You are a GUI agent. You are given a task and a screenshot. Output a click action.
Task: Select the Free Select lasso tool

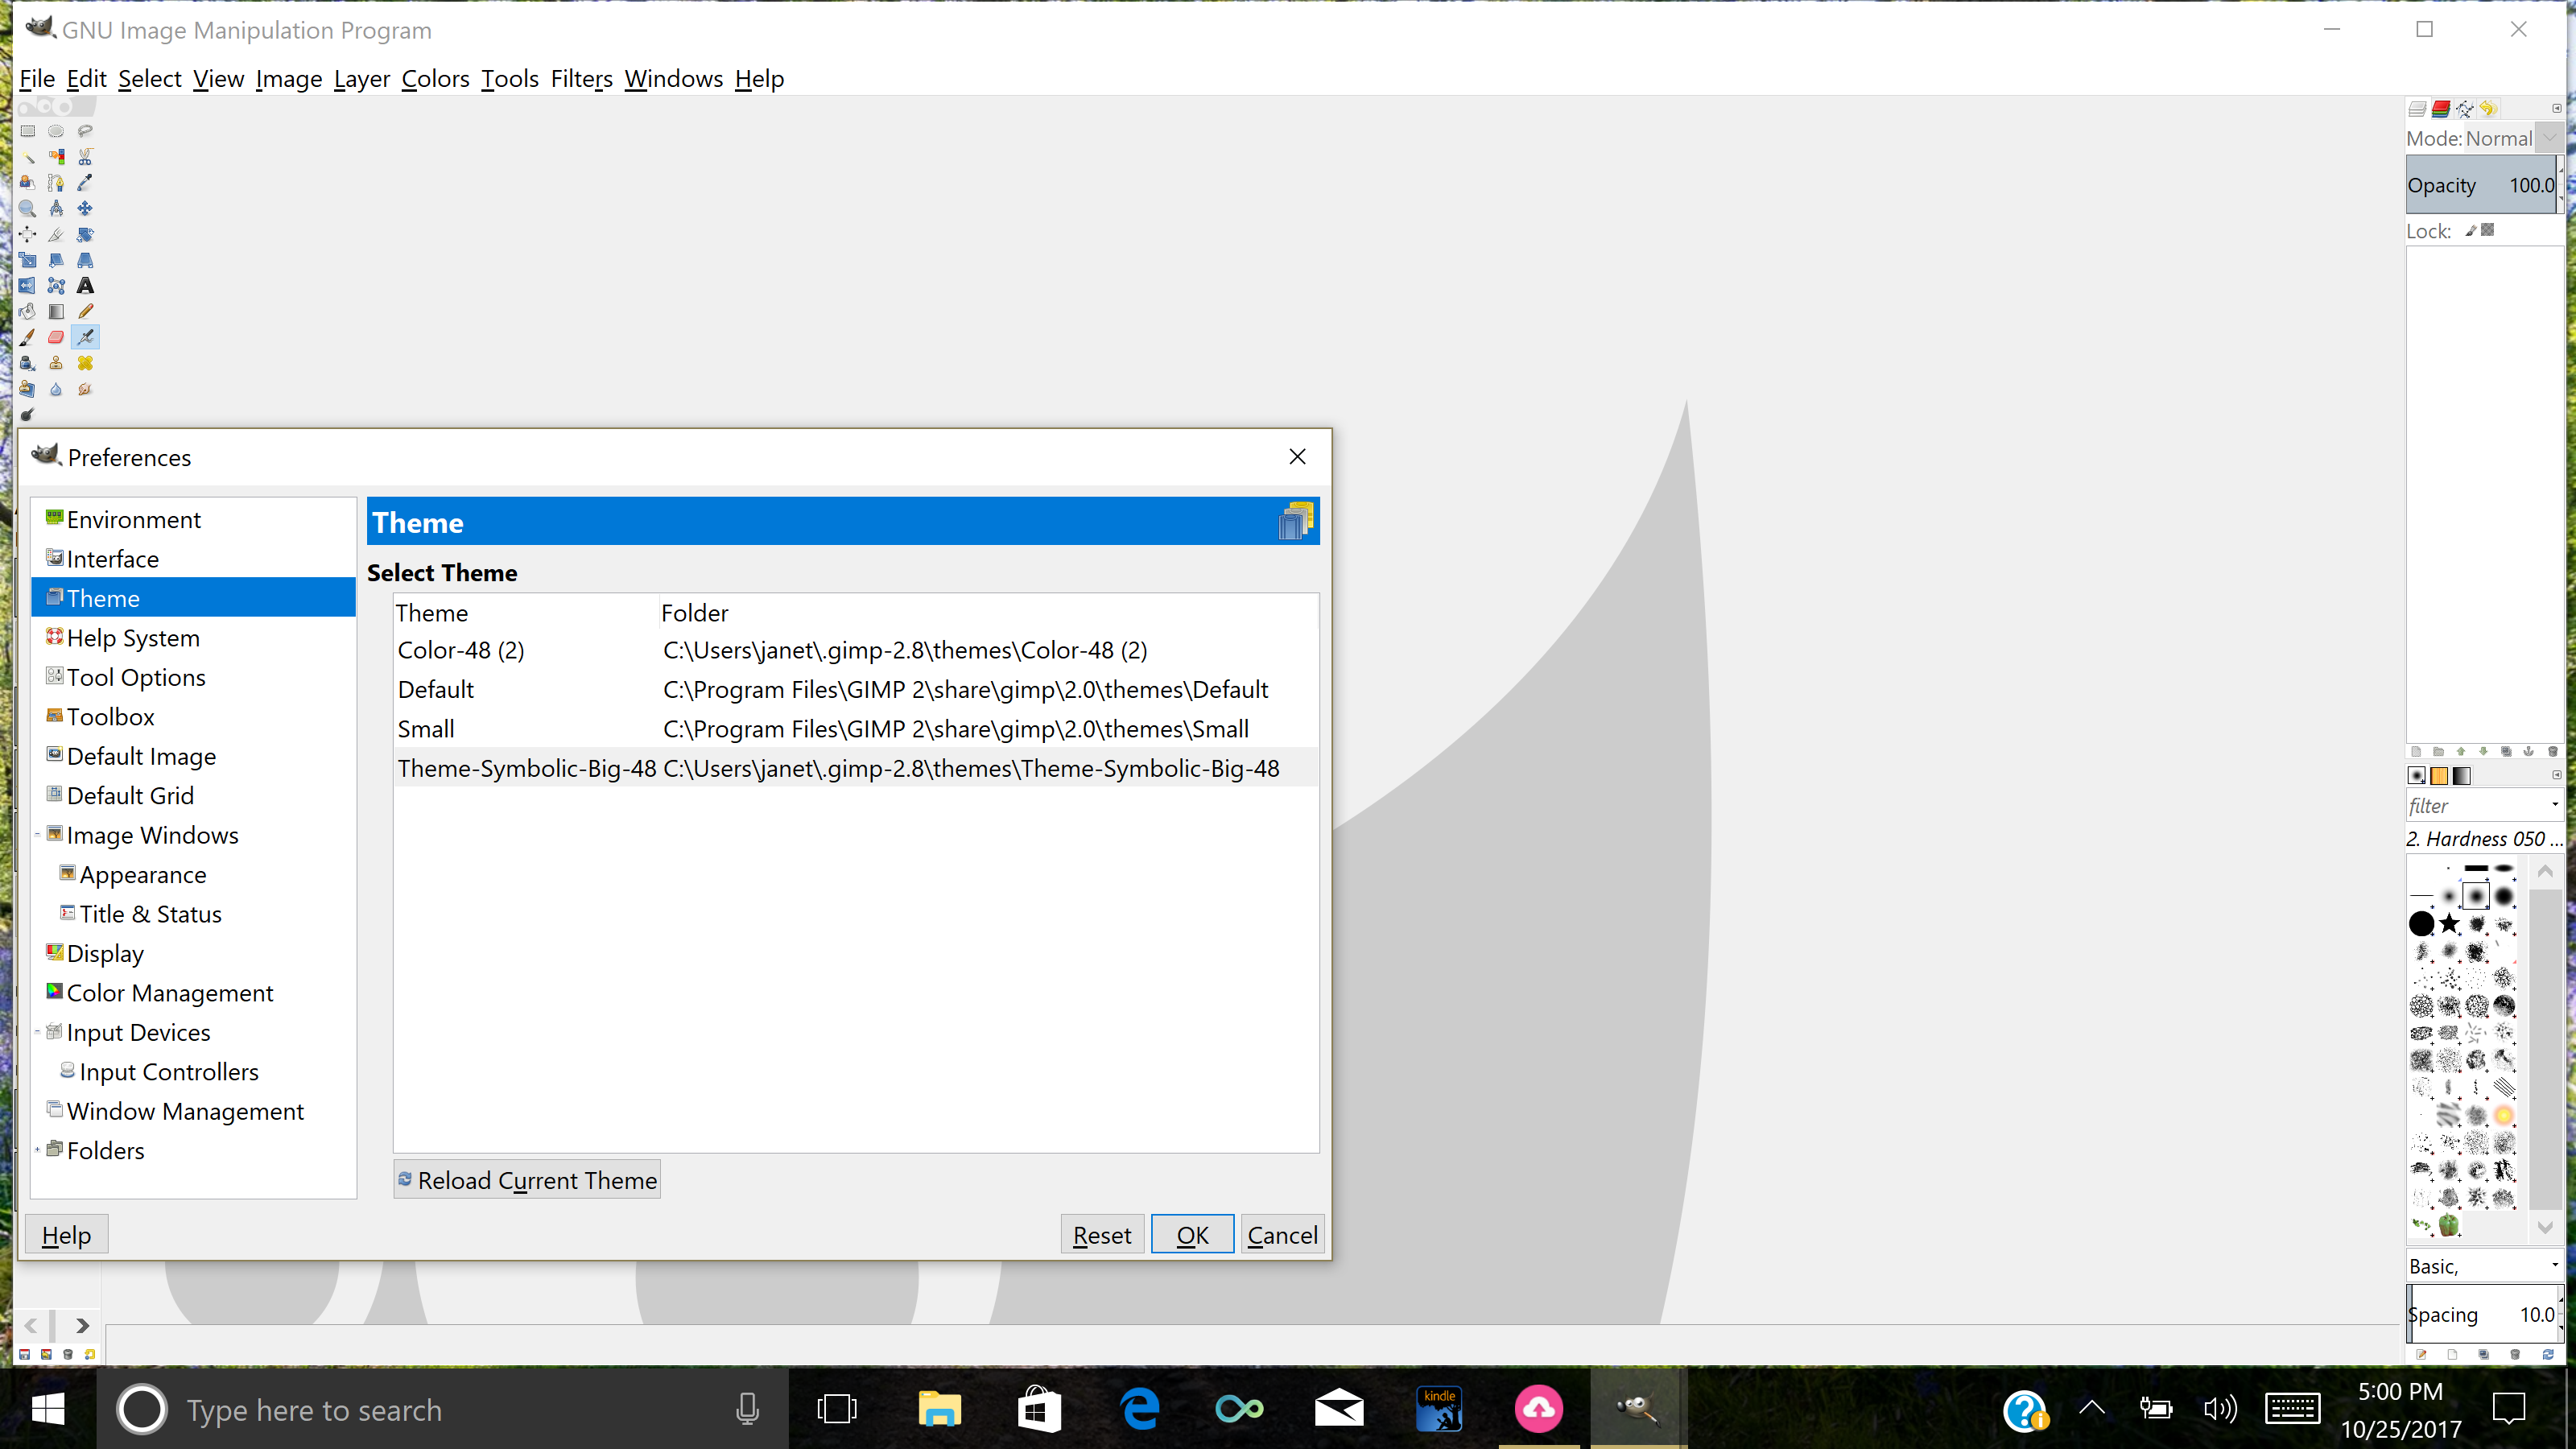click(x=85, y=131)
